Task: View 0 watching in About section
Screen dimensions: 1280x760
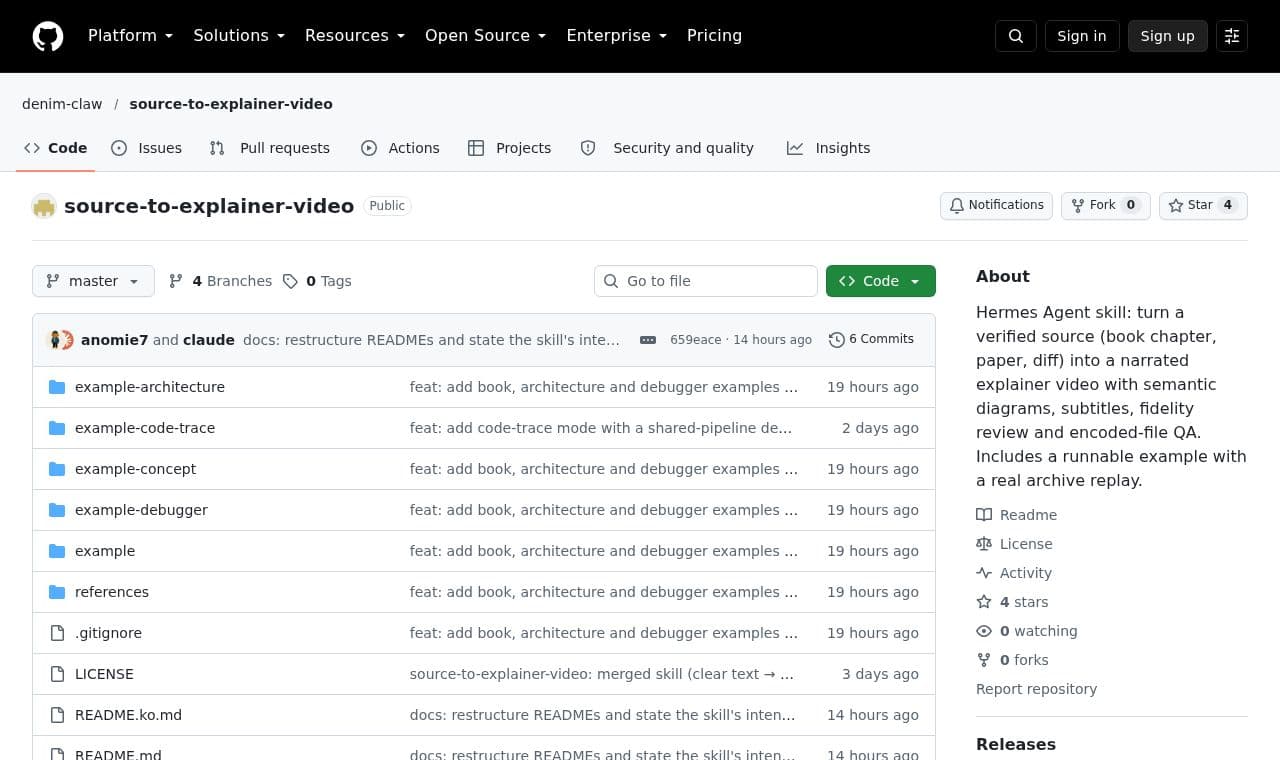Action: (1027, 631)
